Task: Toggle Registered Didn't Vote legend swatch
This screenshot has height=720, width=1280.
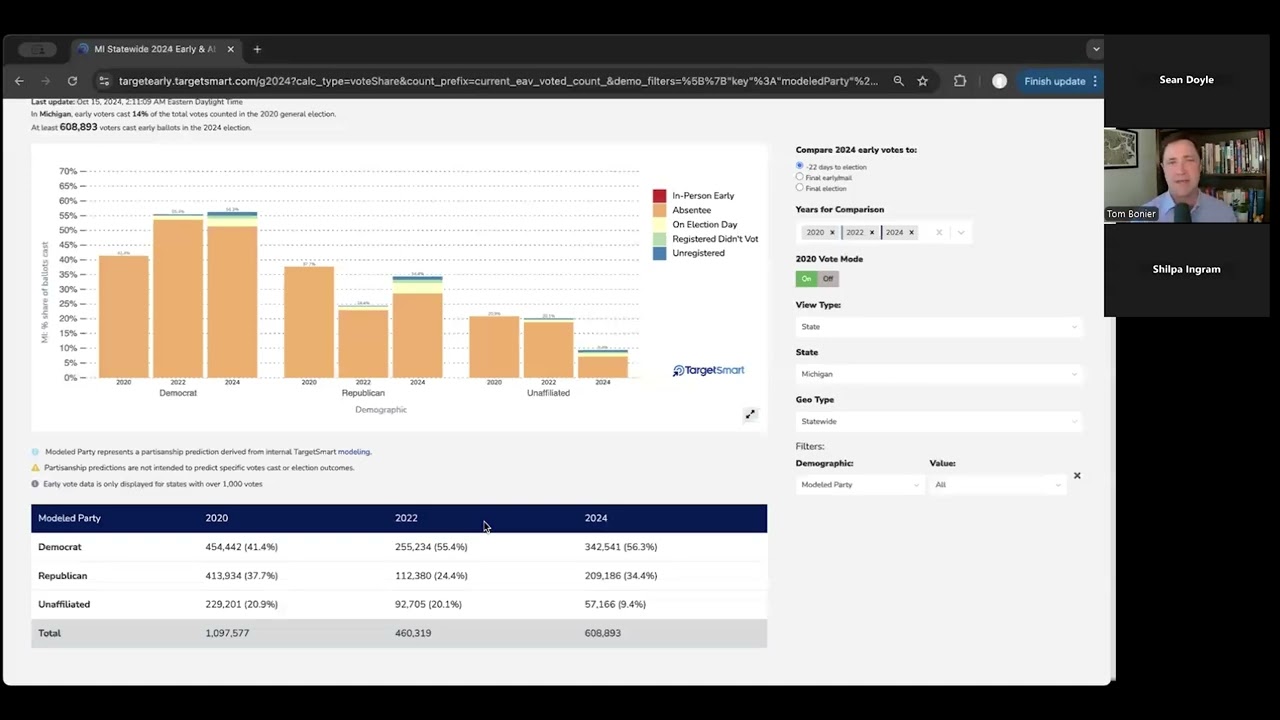Action: tap(660, 239)
